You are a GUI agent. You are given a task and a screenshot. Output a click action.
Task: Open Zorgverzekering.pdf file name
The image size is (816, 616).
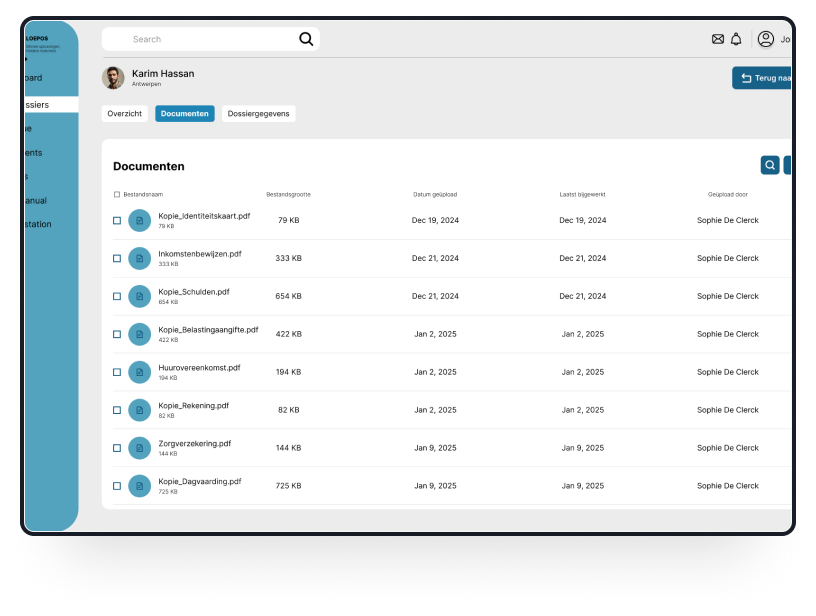(195, 444)
